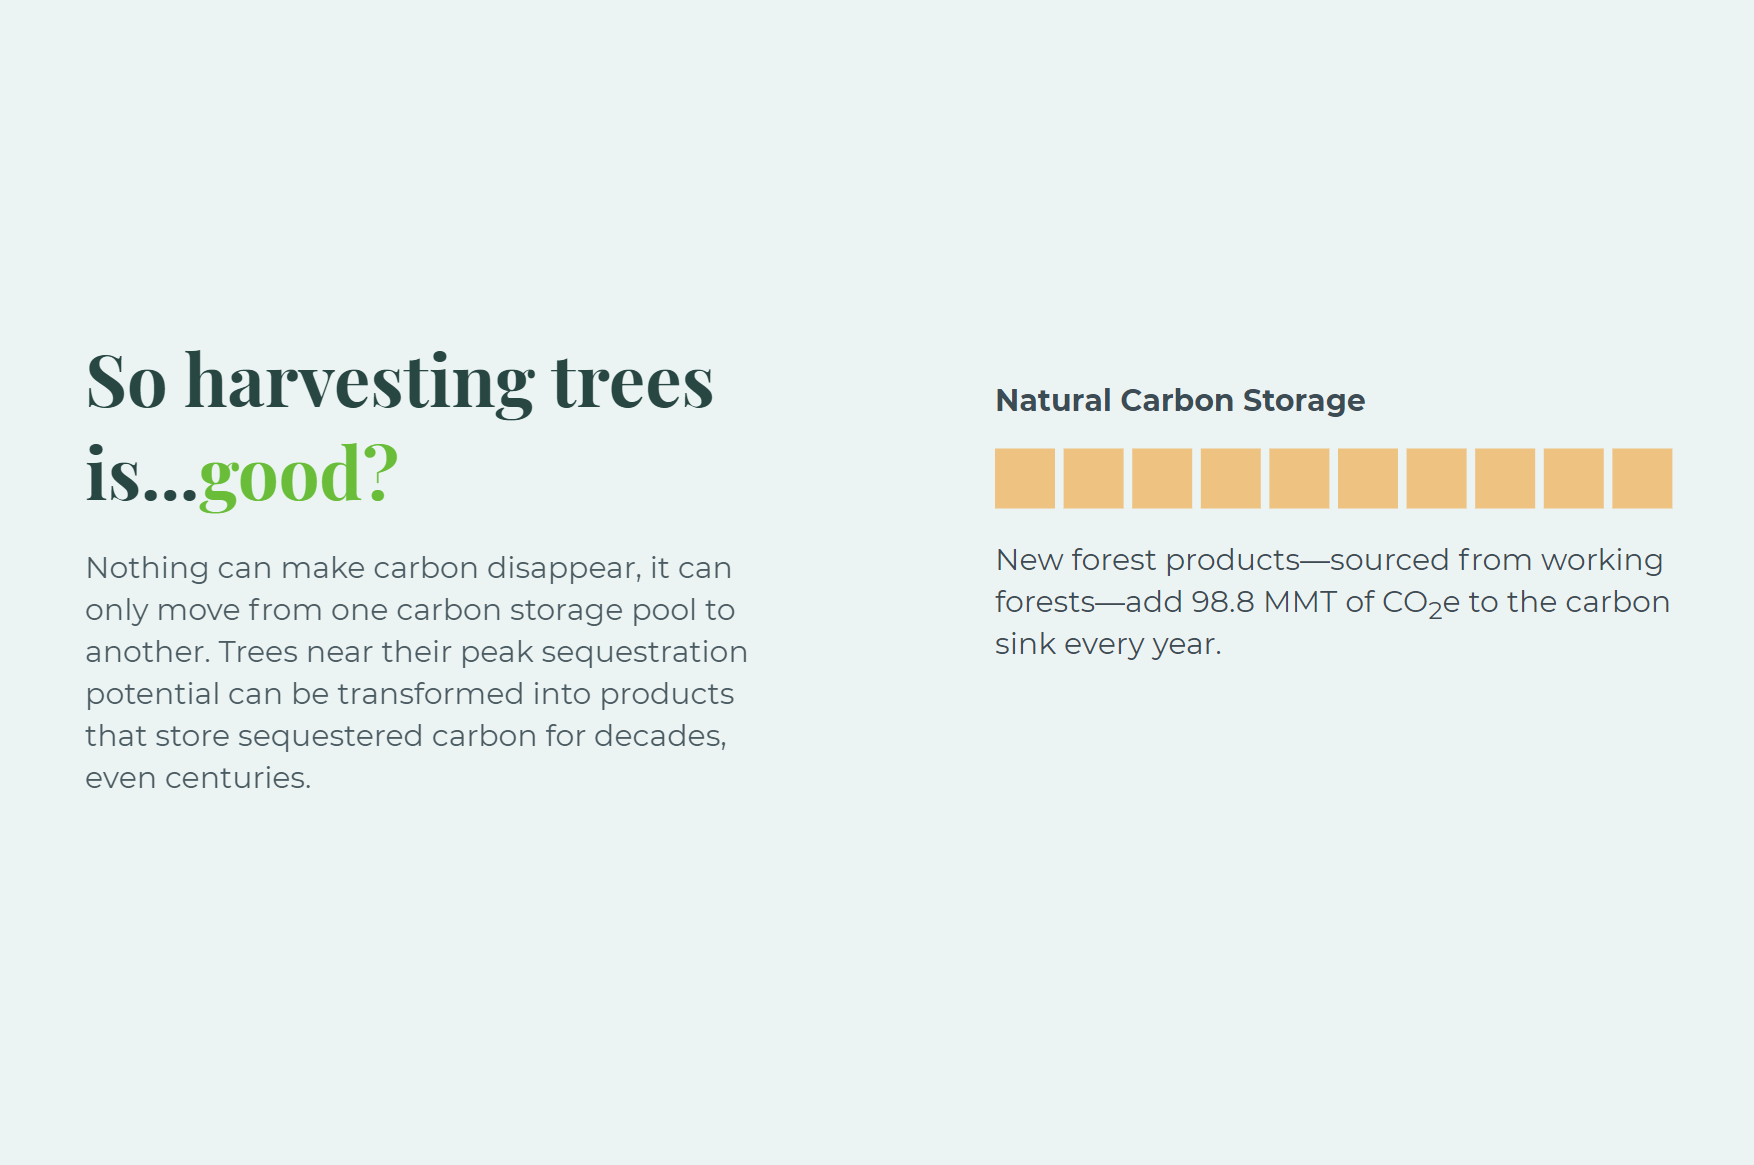The width and height of the screenshot is (1754, 1165).
Task: Click the ninth tan carbon square
Action: (x=1574, y=478)
